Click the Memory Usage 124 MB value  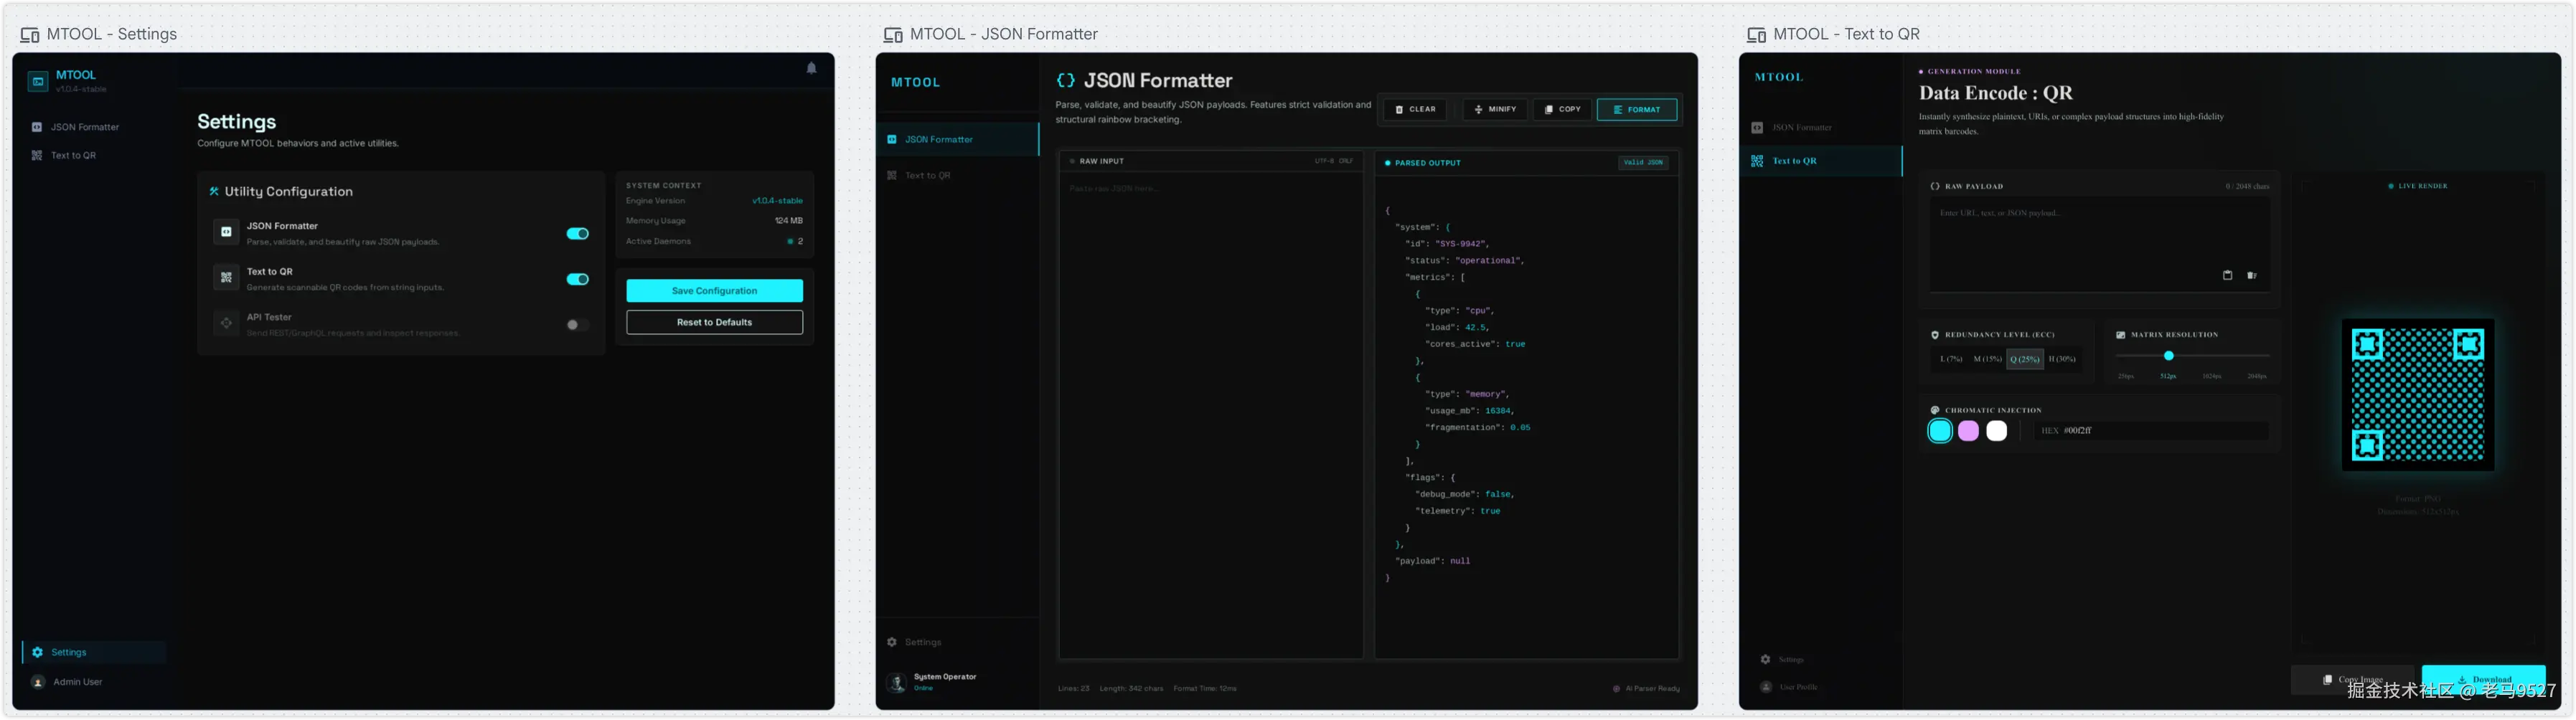click(x=789, y=221)
